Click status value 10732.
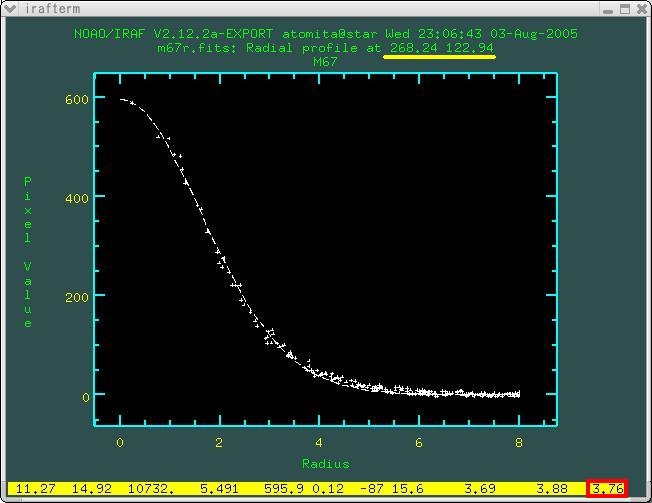Screen dimensions: 652x503 tap(151, 488)
